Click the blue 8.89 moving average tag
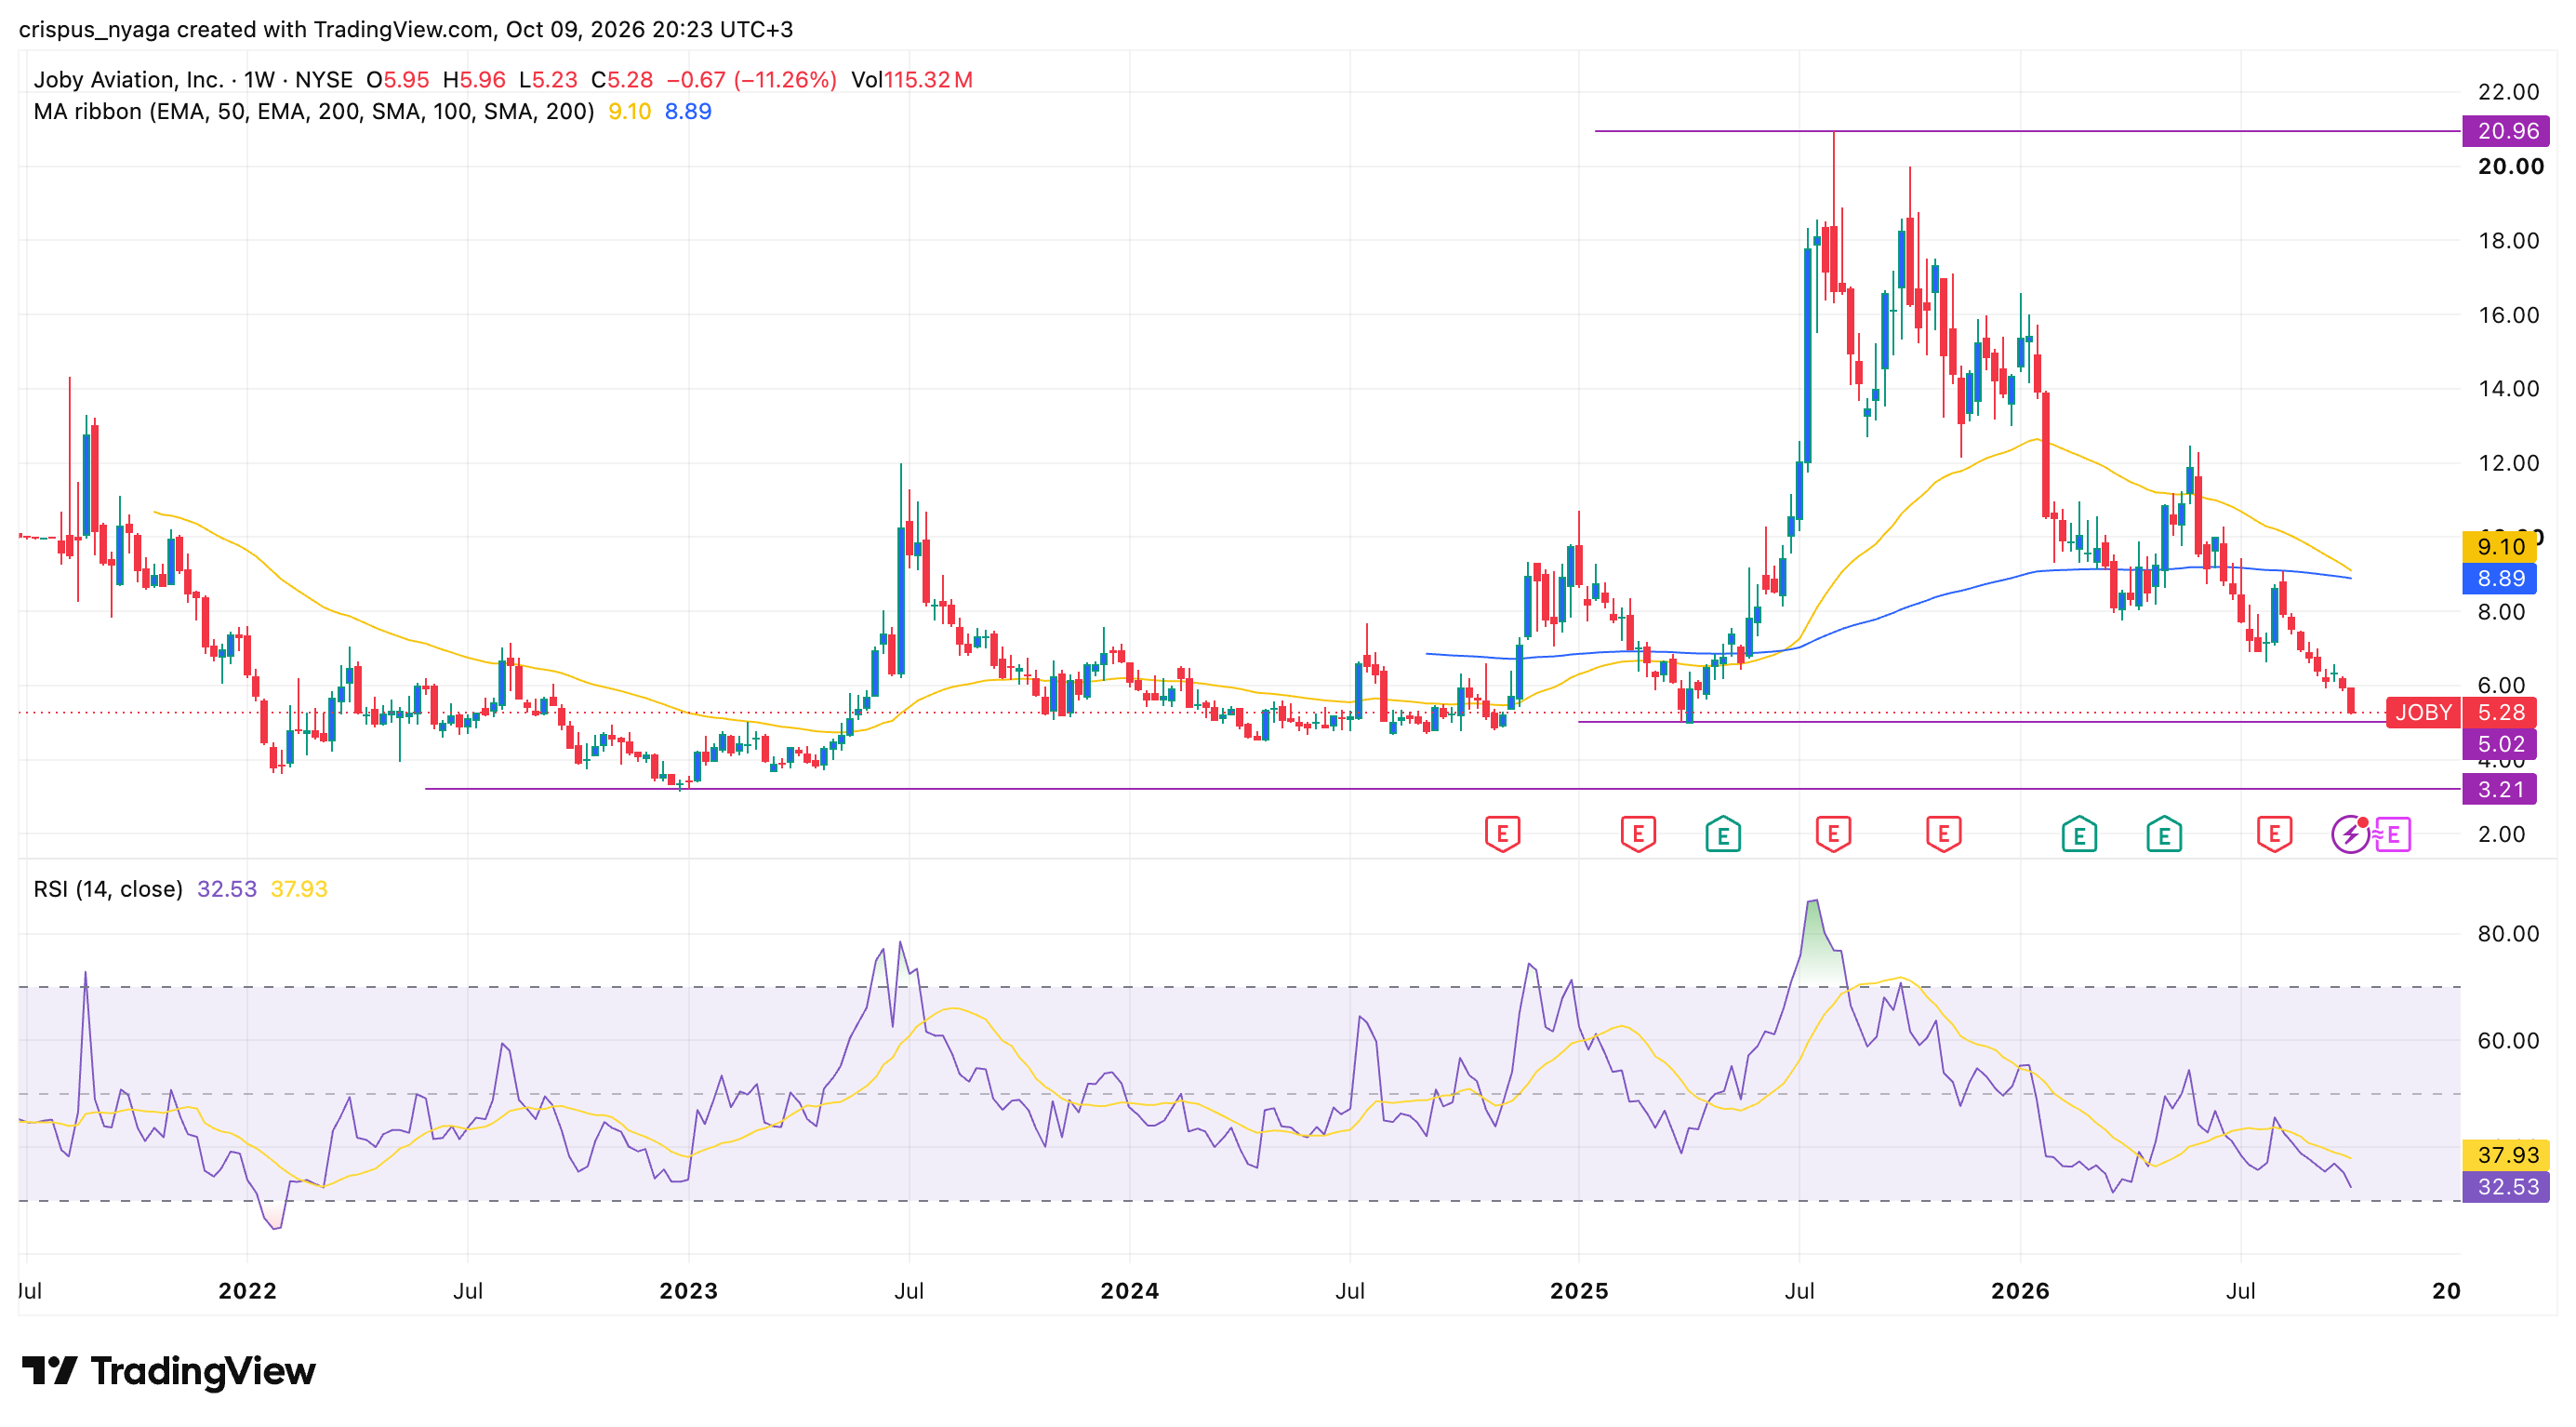Viewport: 2576px width, 1427px height. coord(2500,578)
